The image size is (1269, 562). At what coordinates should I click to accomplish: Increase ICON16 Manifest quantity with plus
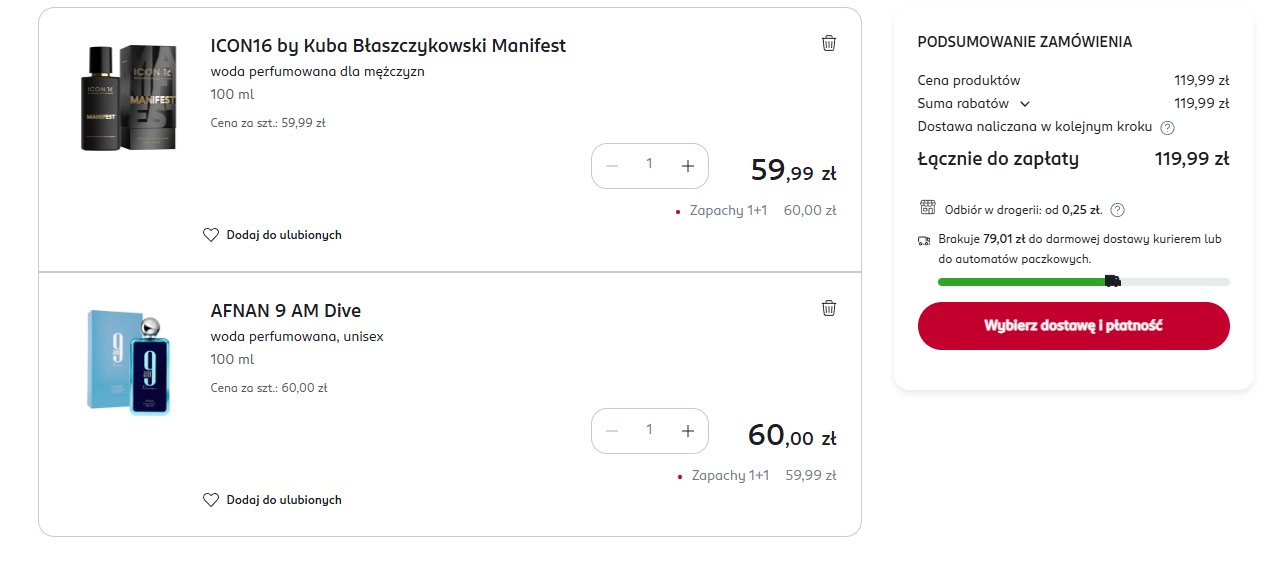687,166
